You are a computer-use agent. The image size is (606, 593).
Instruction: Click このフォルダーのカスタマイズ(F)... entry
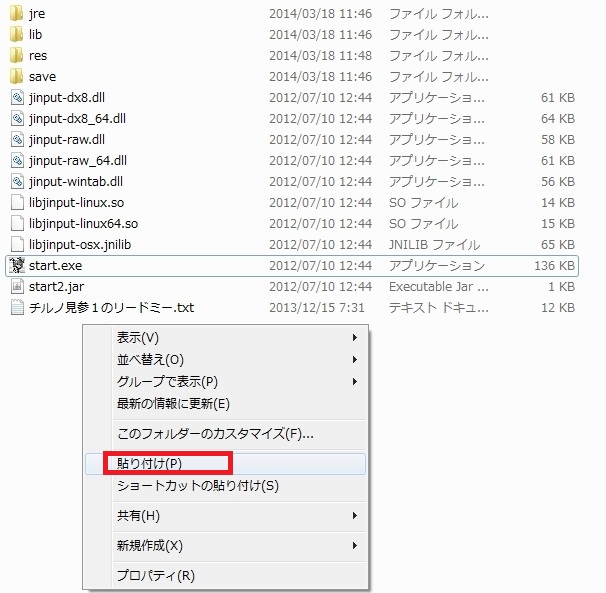point(215,434)
